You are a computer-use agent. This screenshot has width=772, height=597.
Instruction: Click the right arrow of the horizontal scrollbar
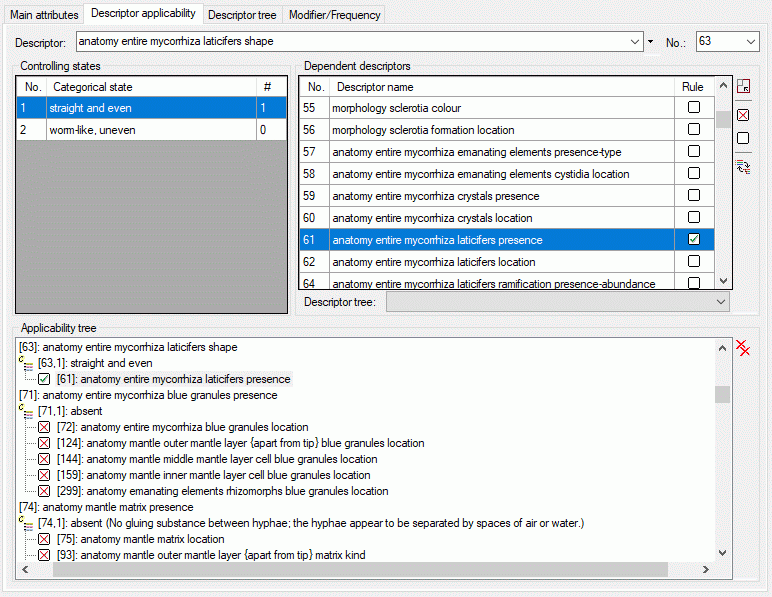706,569
